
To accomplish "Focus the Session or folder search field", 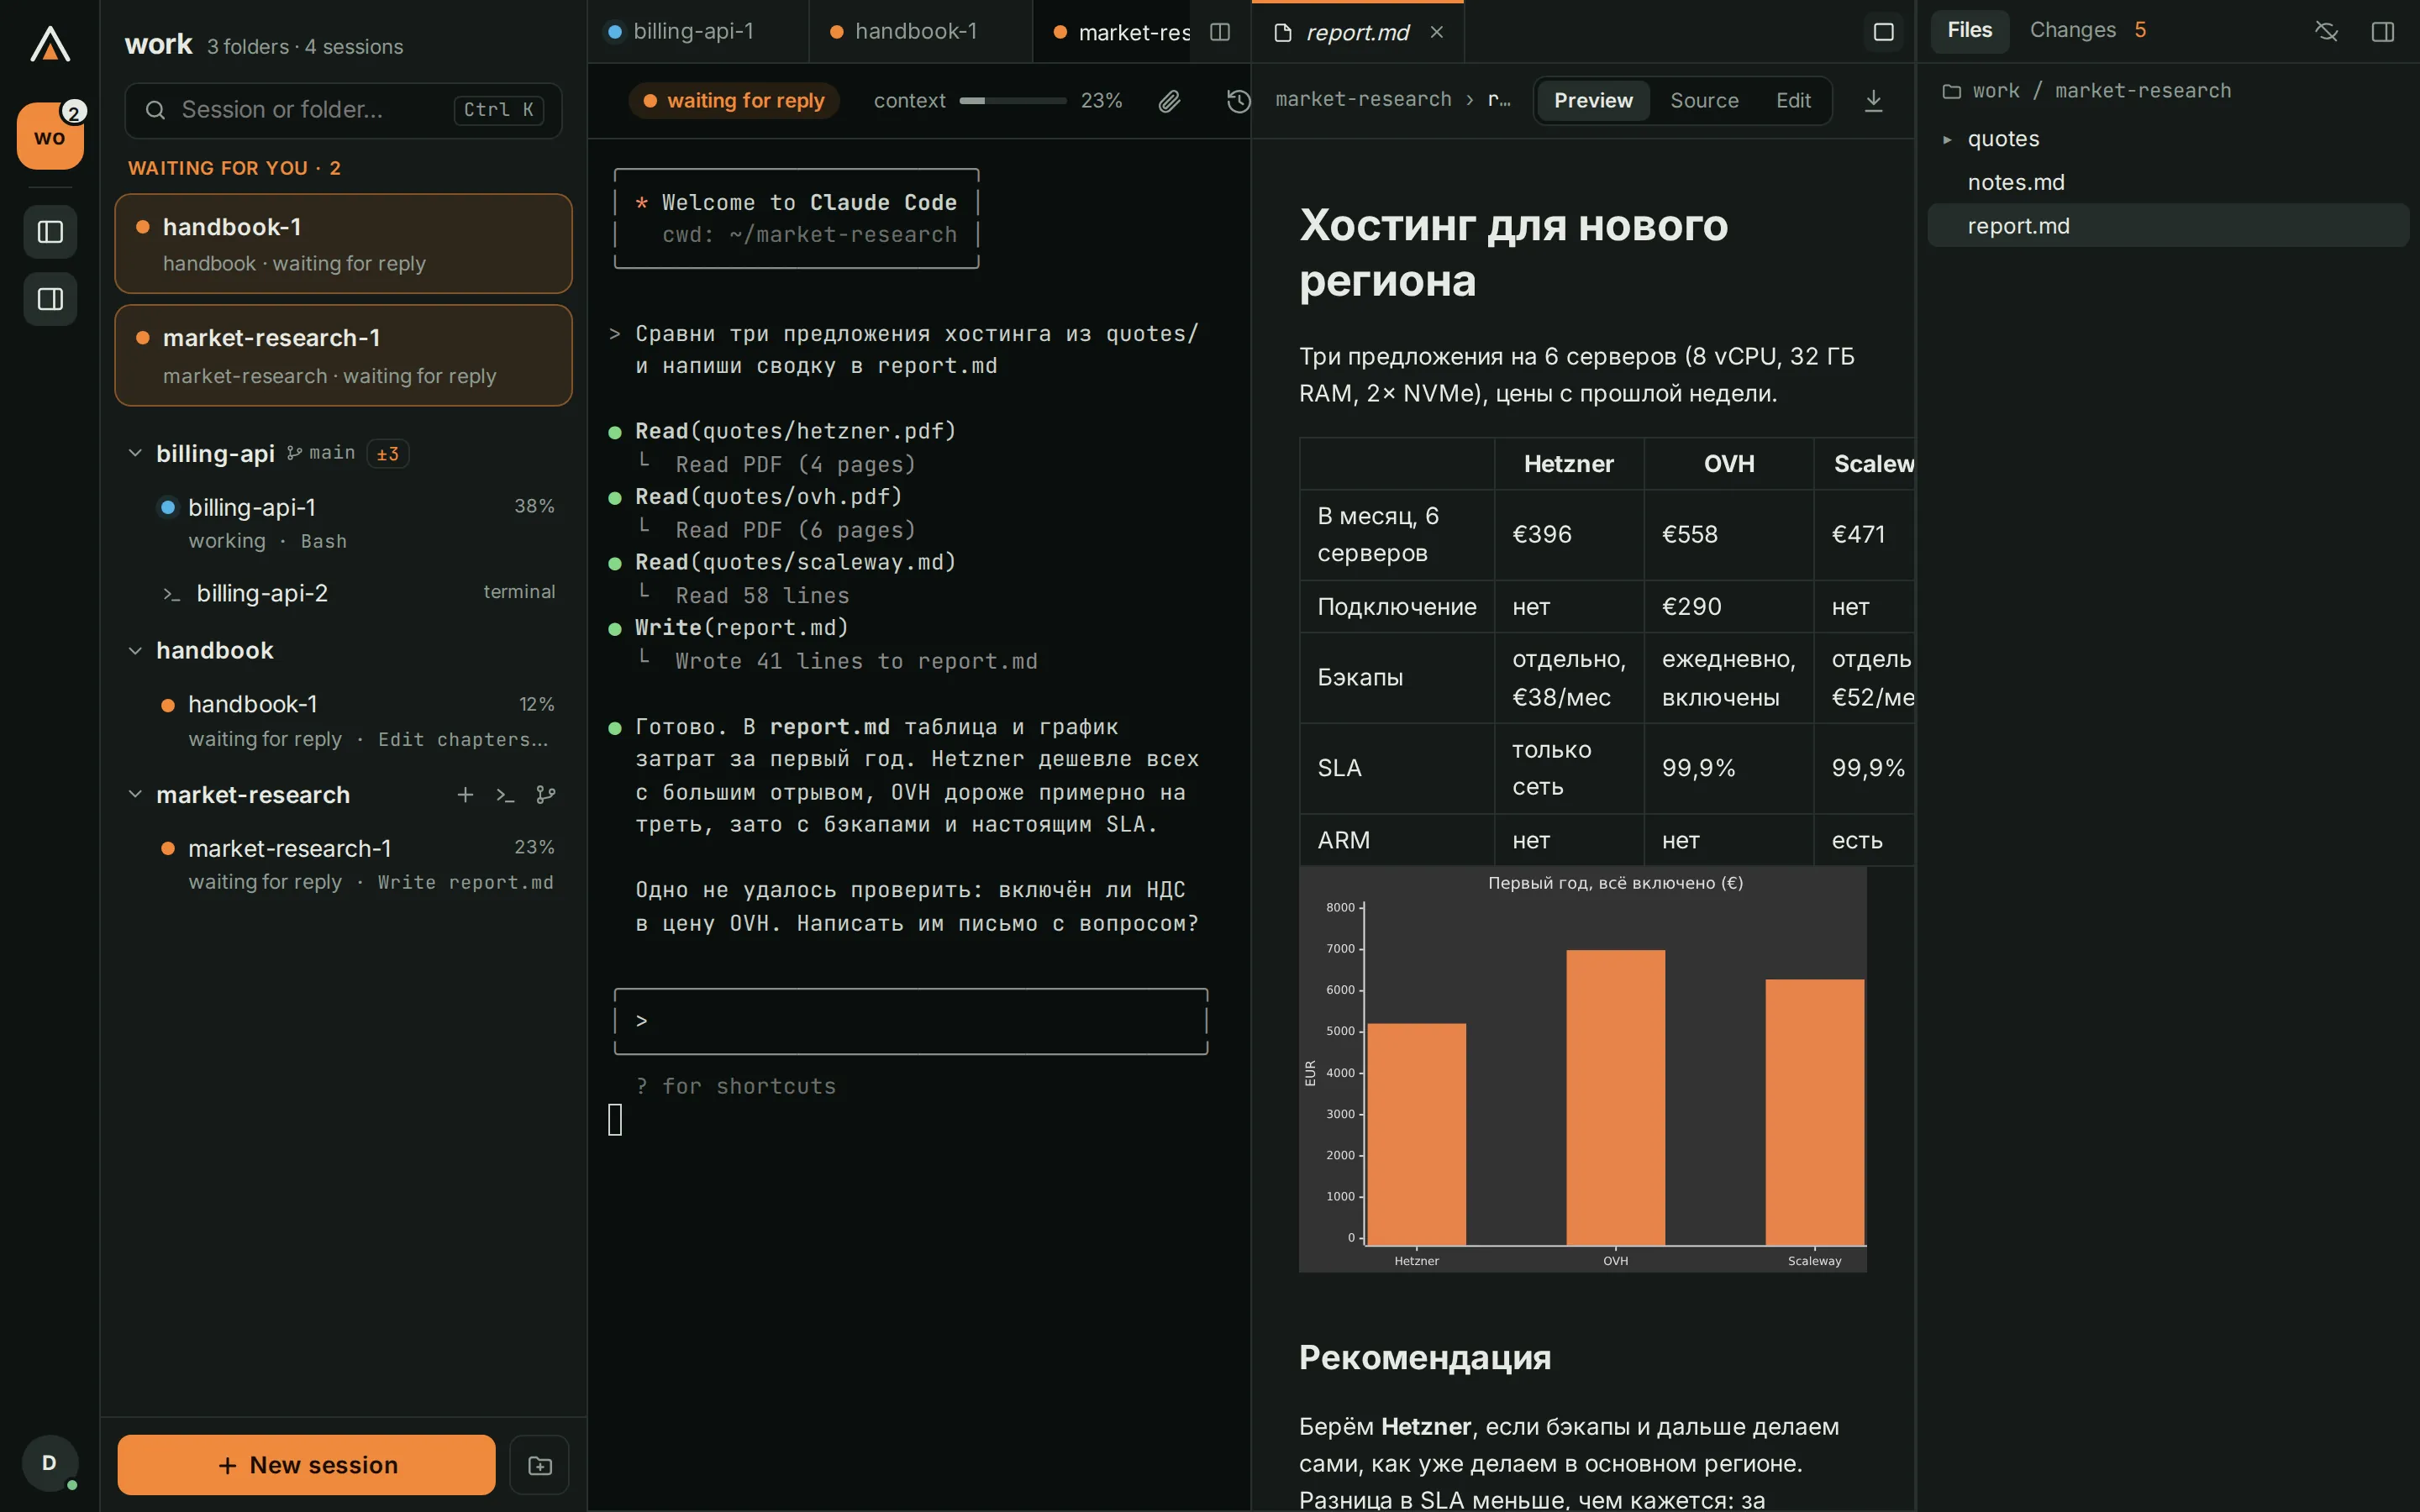I will pyautogui.click(x=343, y=110).
